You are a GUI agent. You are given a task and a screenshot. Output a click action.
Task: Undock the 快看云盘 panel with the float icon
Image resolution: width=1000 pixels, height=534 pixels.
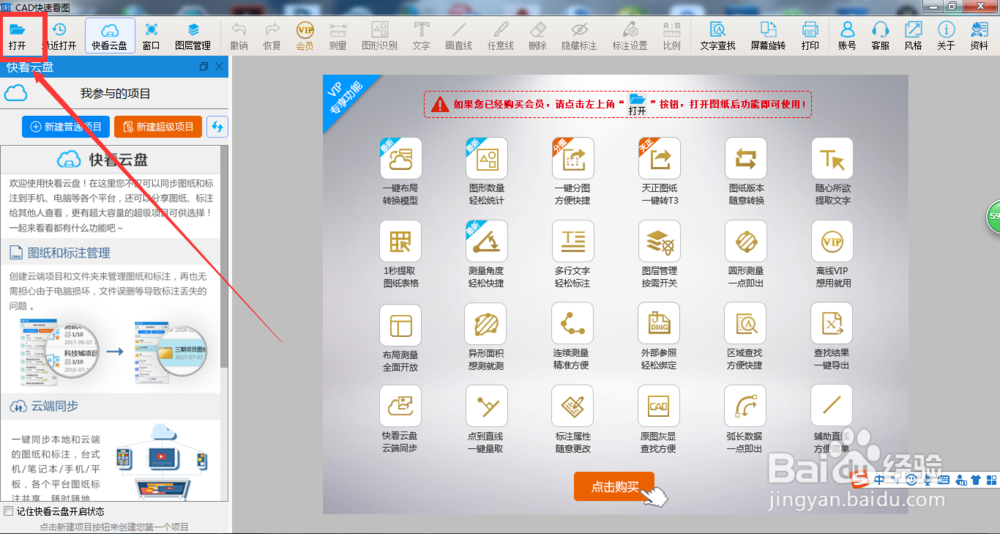(x=204, y=66)
